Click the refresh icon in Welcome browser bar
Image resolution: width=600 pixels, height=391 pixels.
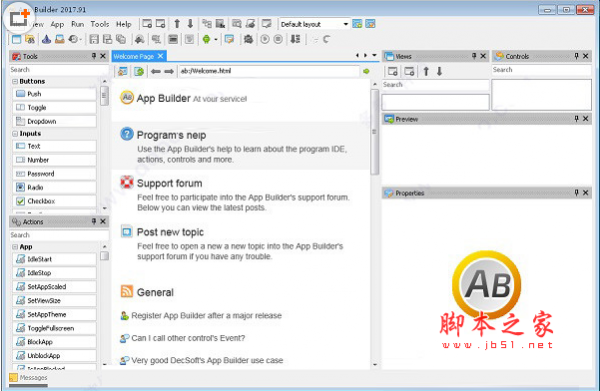(139, 71)
